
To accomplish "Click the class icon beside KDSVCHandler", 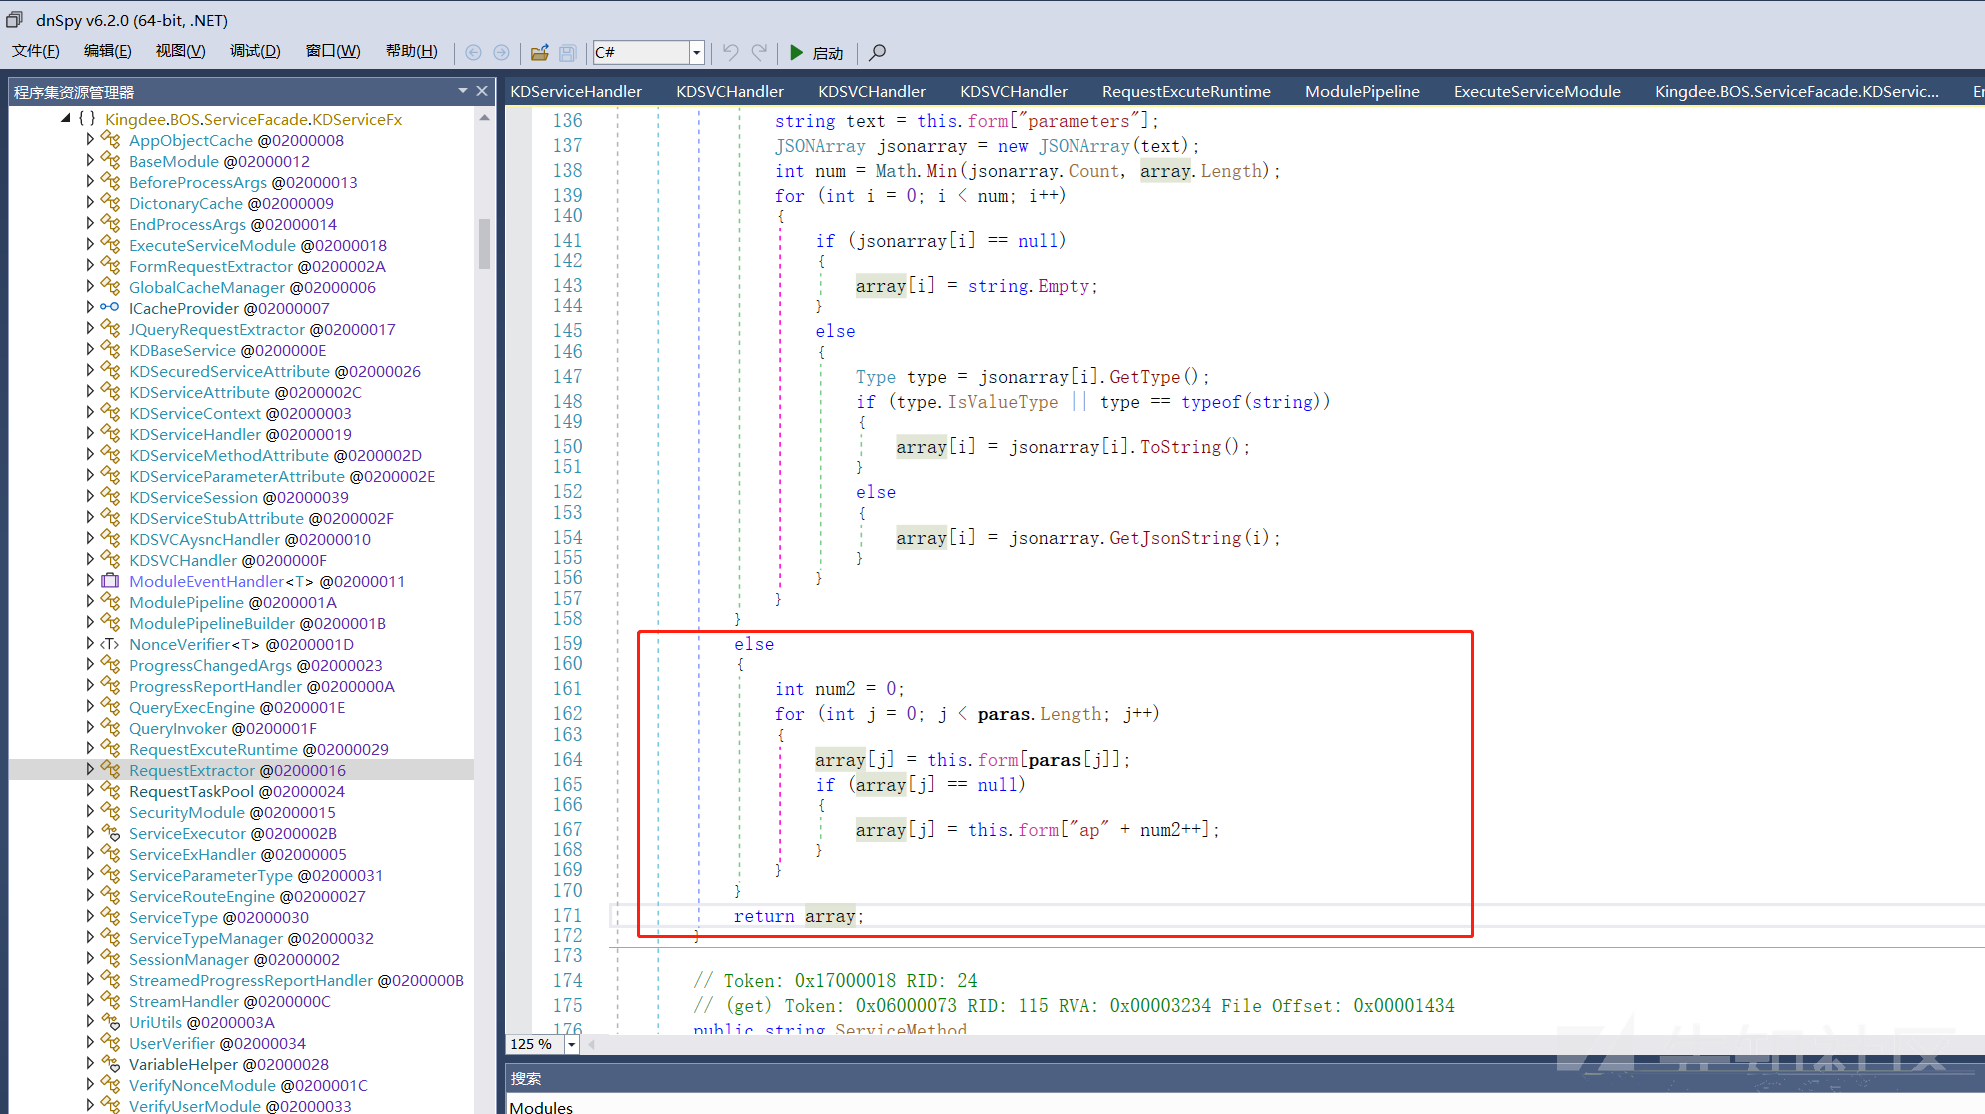I will (110, 560).
